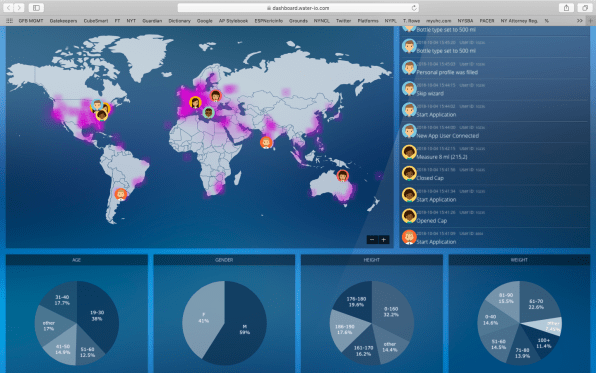Click the user avatar marker over India
This screenshot has width=596, height=373.
(x=266, y=143)
